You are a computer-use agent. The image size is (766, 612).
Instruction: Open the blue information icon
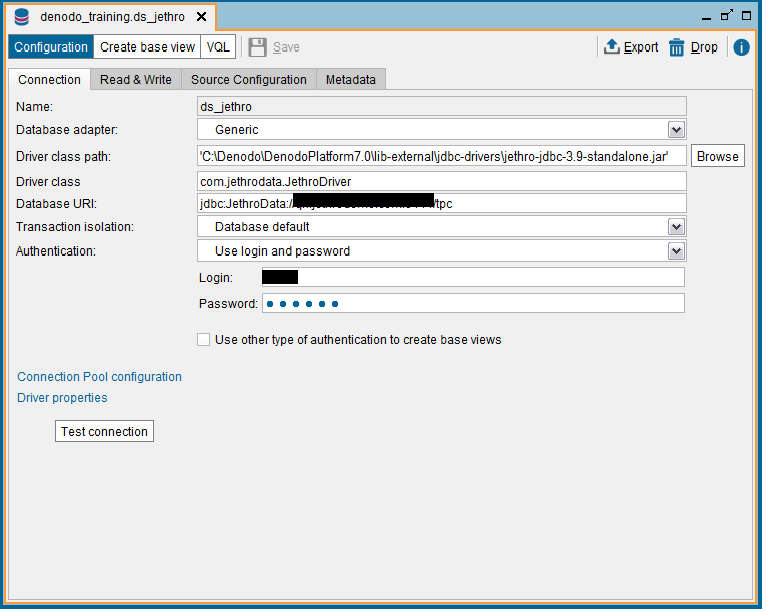[x=741, y=47]
